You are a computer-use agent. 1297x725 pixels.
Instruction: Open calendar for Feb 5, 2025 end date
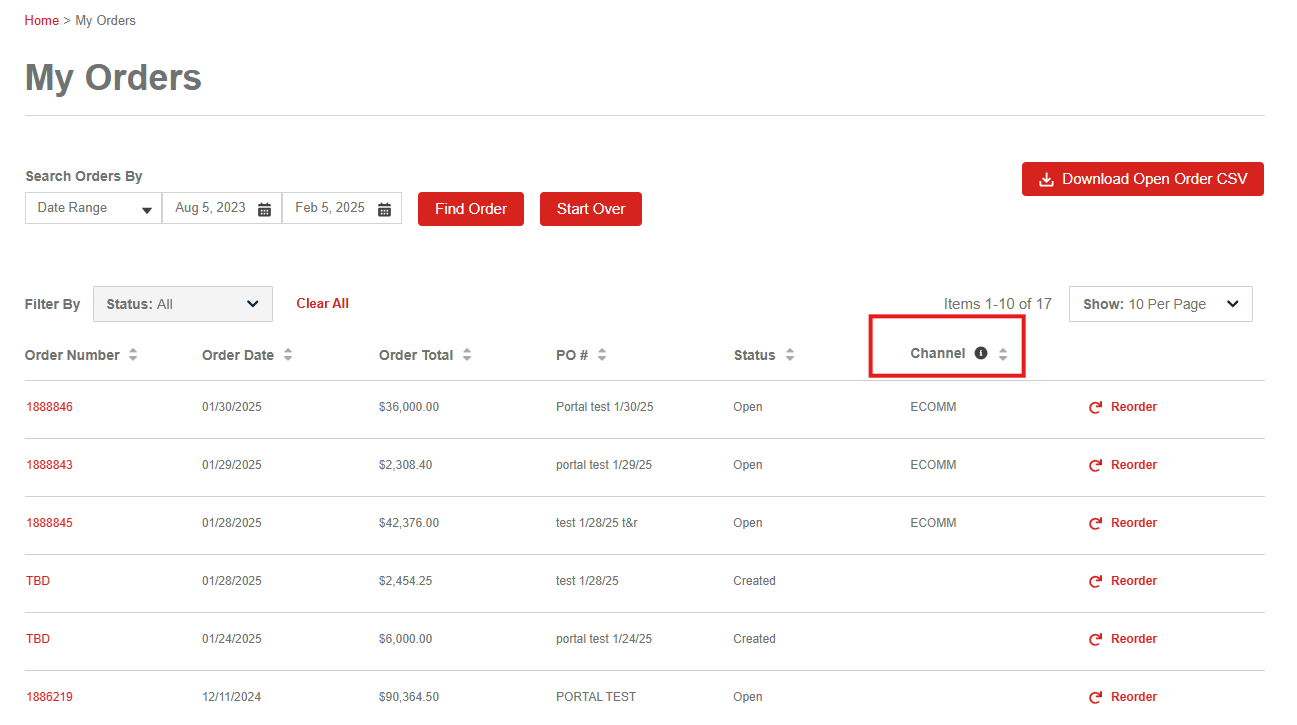(x=385, y=209)
